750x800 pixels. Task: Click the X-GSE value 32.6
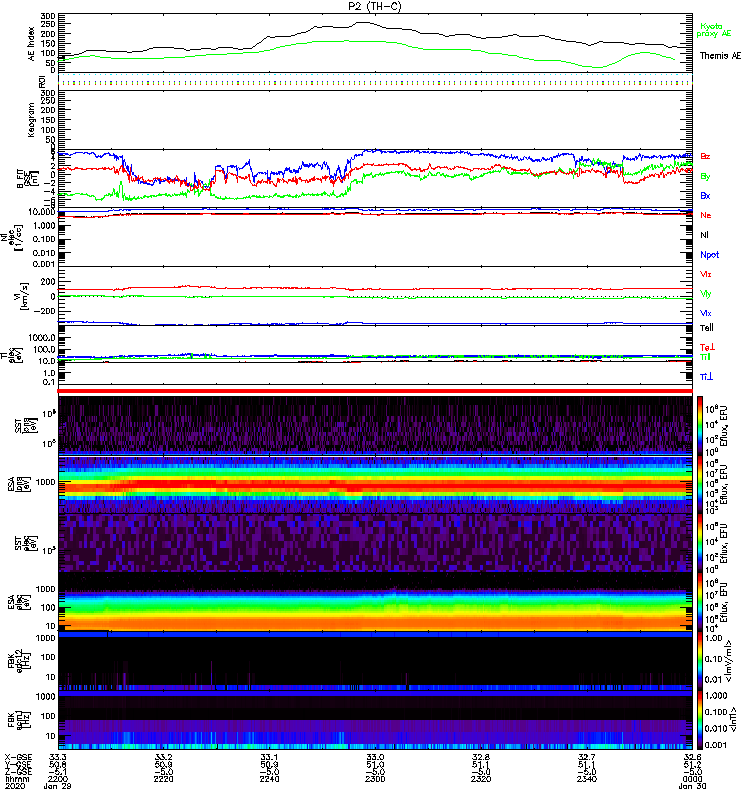[x=692, y=757]
